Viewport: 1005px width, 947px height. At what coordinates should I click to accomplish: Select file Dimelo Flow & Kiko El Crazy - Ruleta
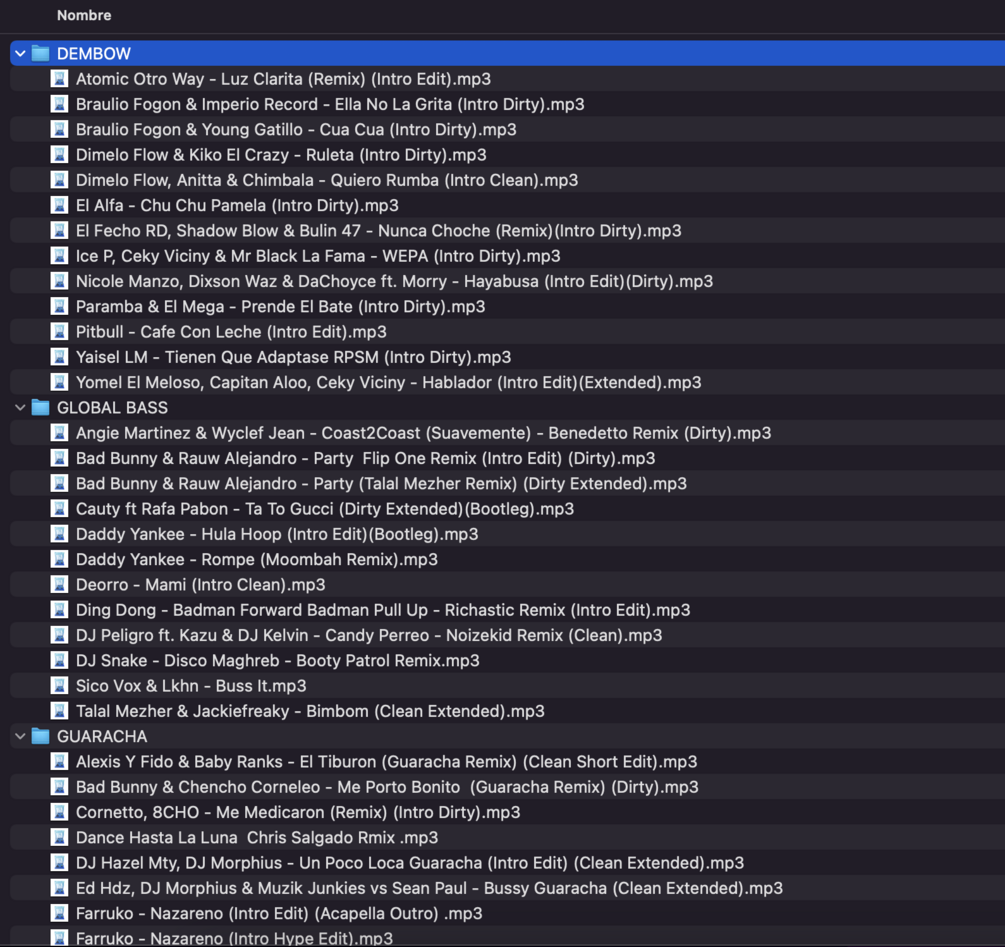[x=281, y=154]
